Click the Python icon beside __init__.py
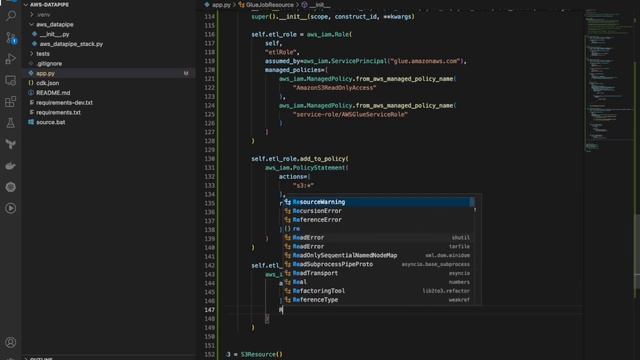Image resolution: width=640 pixels, height=360 pixels. [35, 34]
